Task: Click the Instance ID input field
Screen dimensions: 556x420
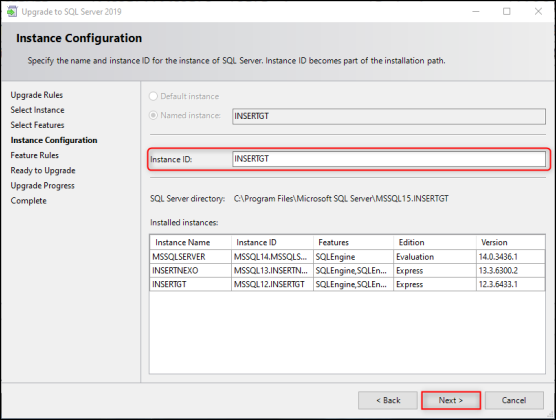Action: [389, 159]
